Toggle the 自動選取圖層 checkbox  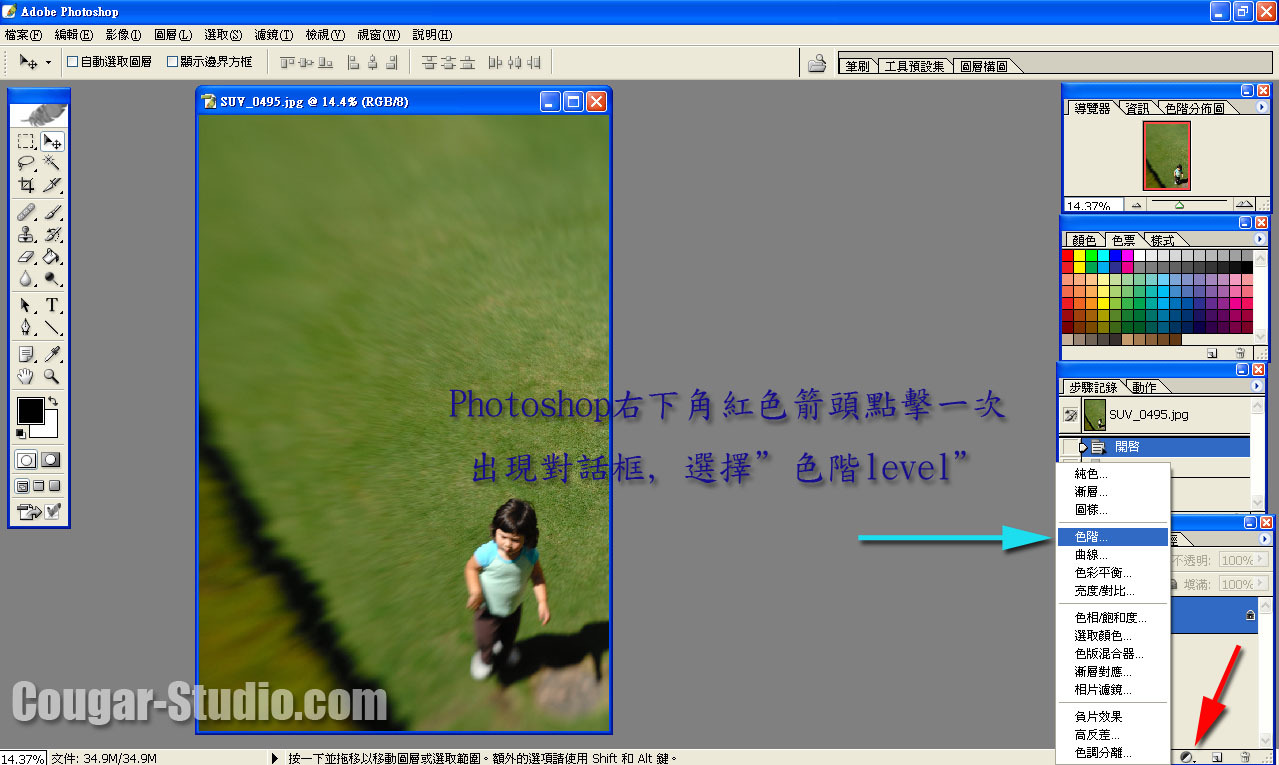point(73,62)
